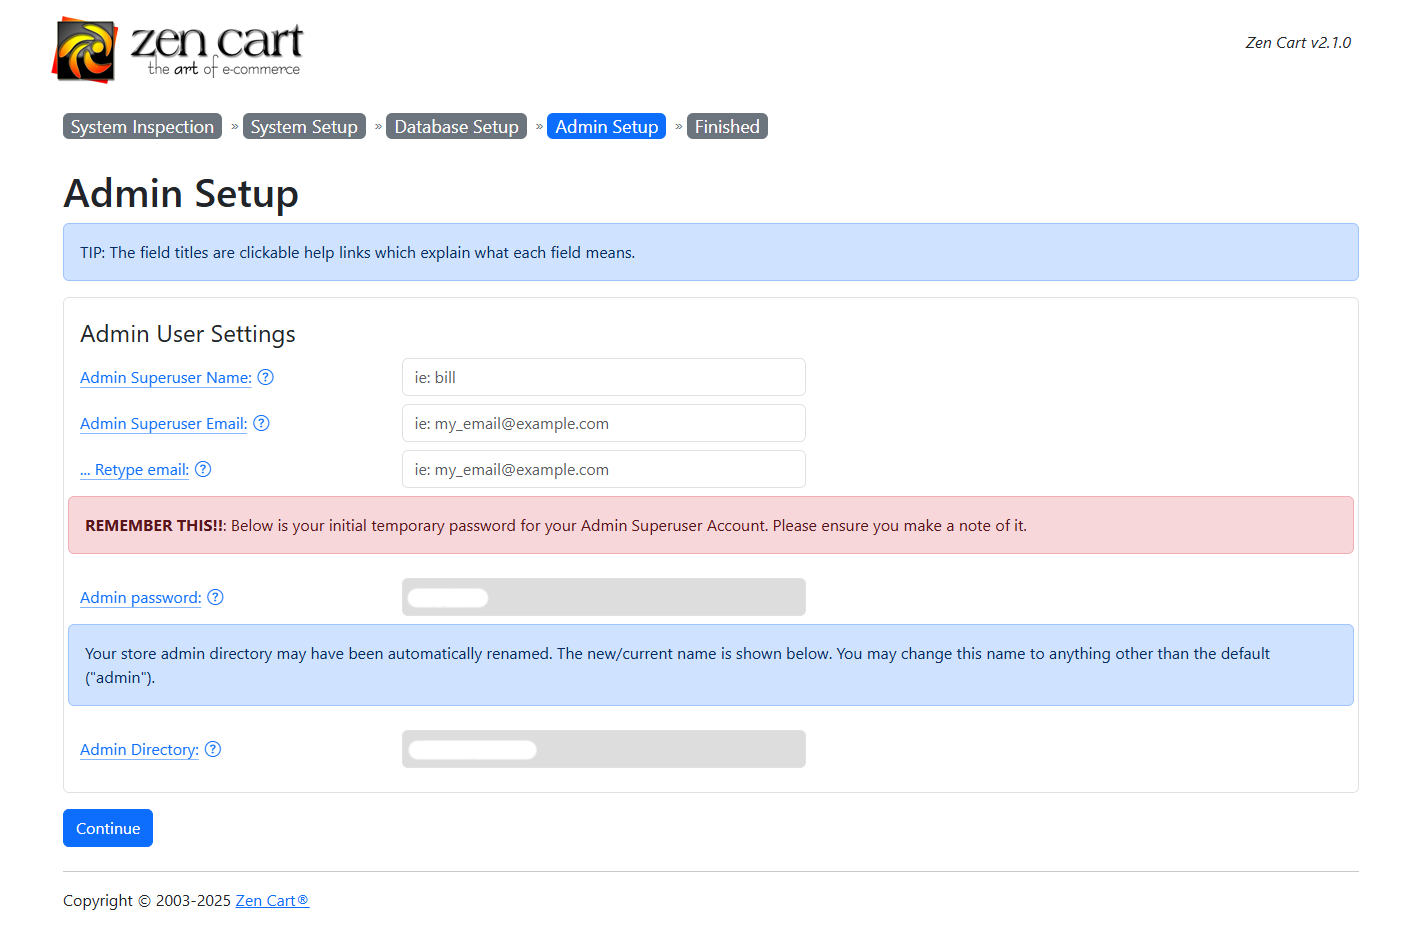The height and width of the screenshot is (936, 1428).
Task: Open the Admin Directory help link
Action: point(138,749)
